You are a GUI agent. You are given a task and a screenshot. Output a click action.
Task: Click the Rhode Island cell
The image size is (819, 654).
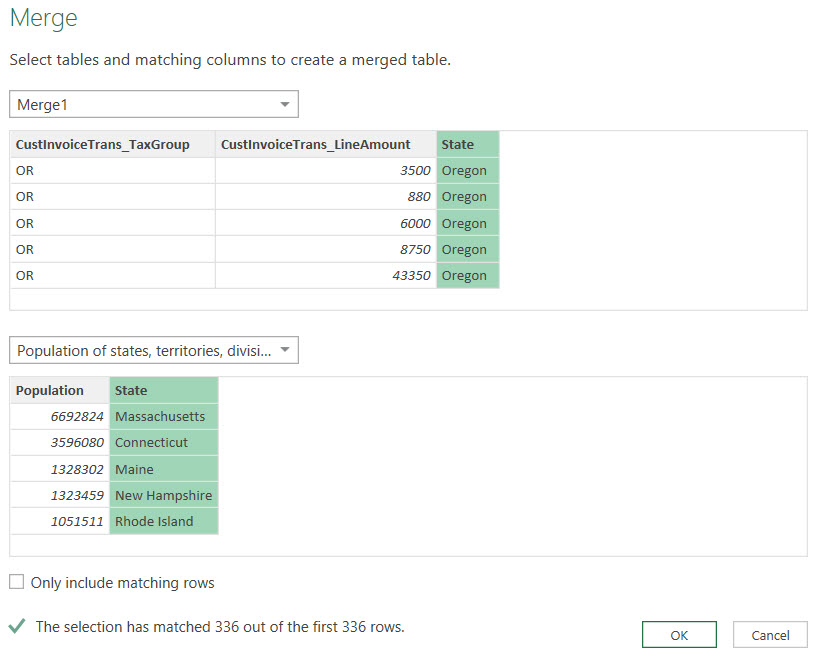pyautogui.click(x=163, y=521)
